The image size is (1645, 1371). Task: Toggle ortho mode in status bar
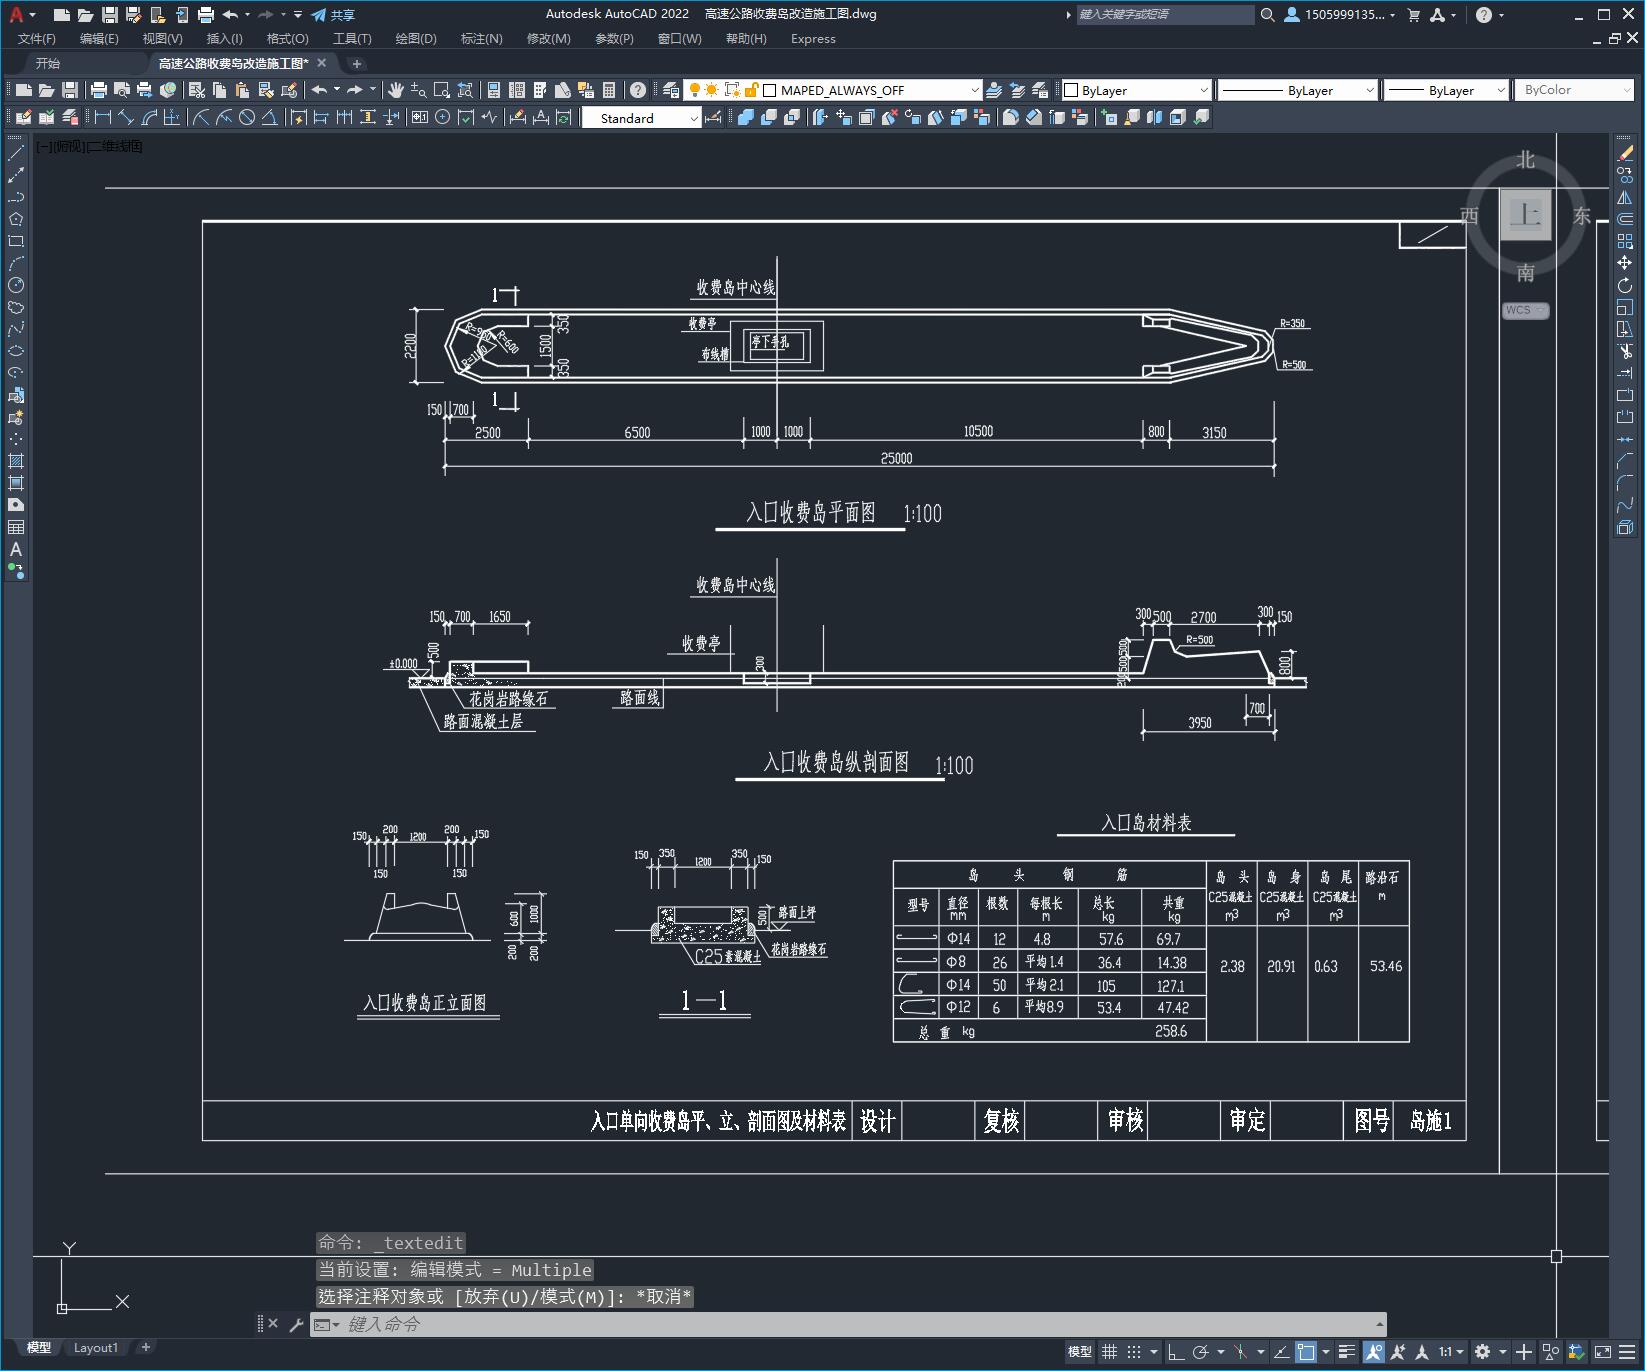[1176, 1352]
